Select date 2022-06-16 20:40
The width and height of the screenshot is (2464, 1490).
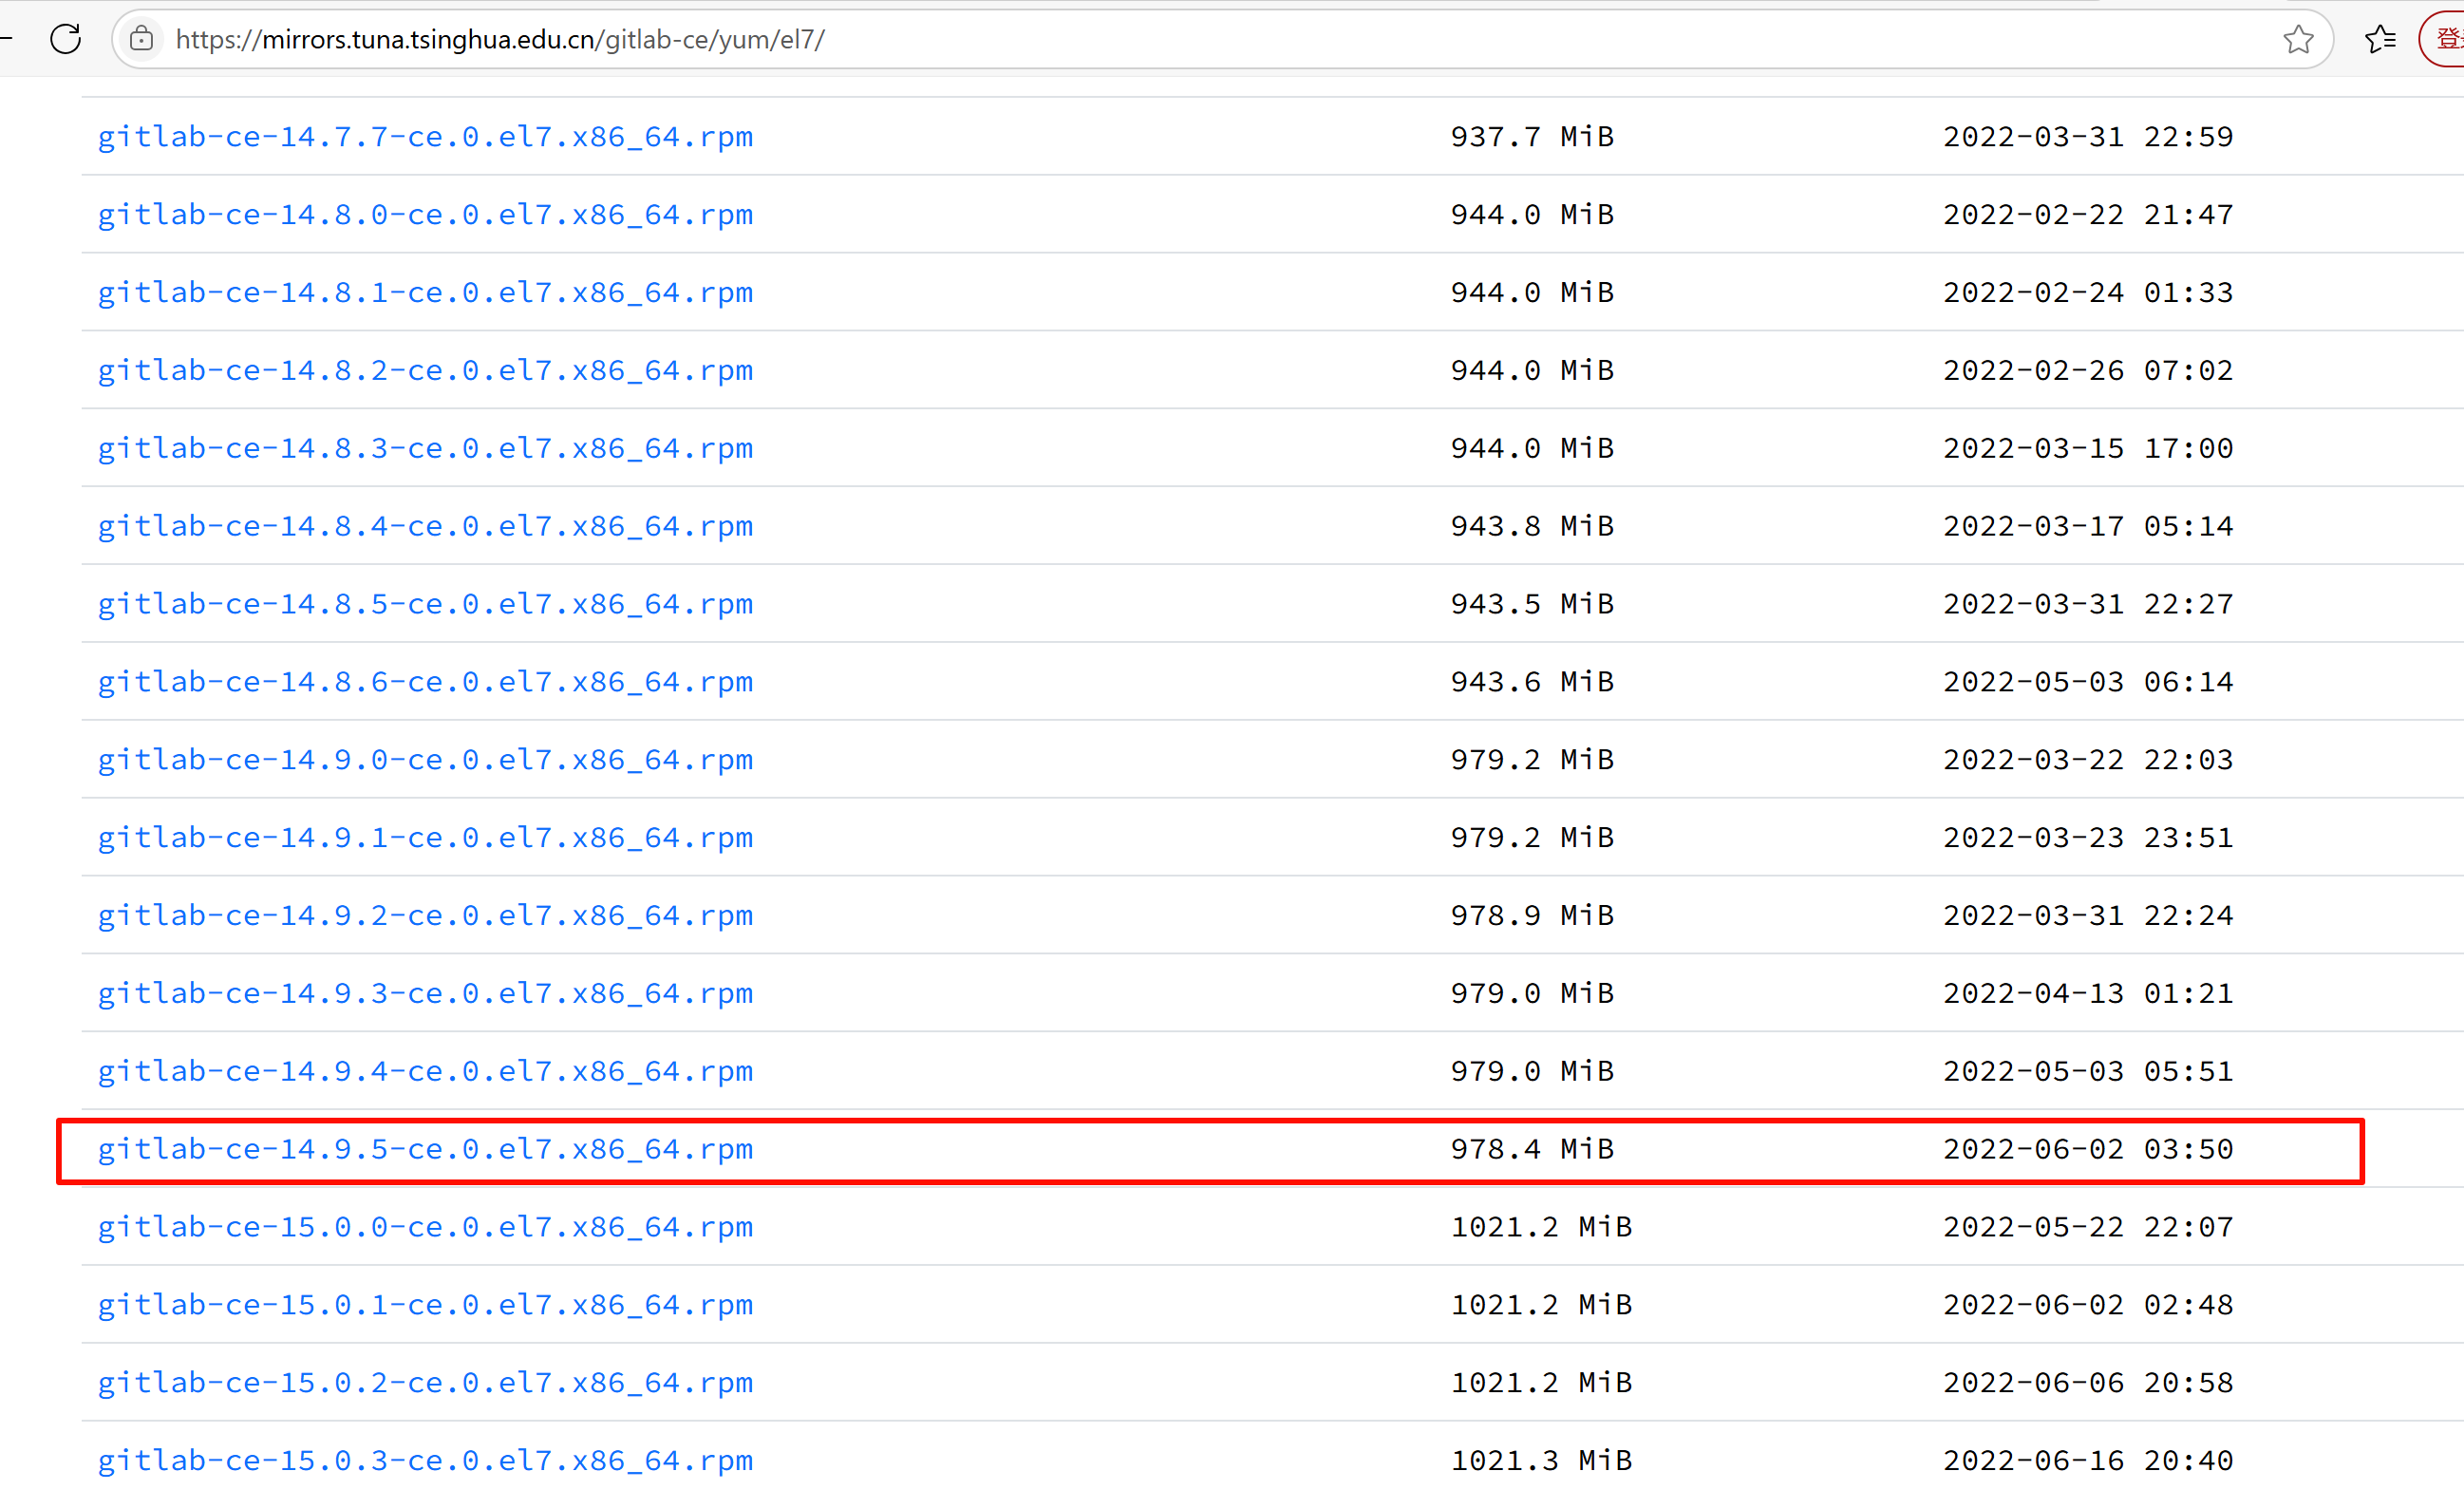pyautogui.click(x=2088, y=1462)
